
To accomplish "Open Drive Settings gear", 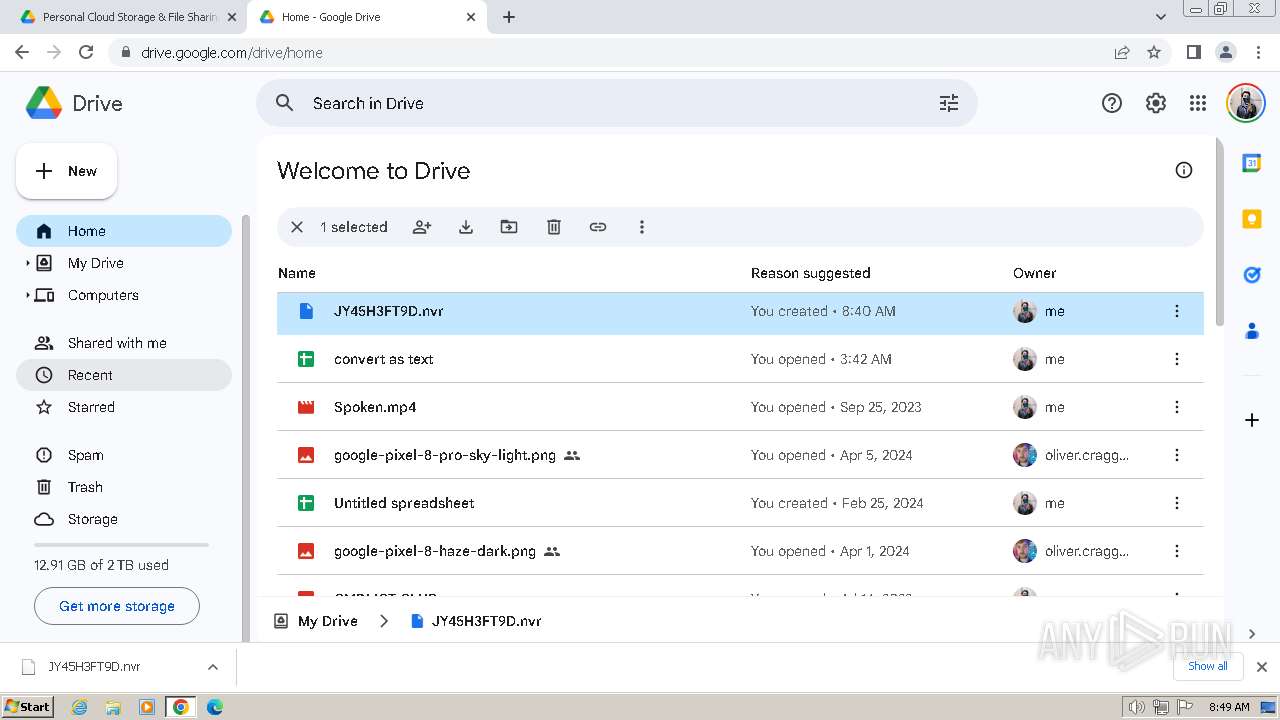I will click(1156, 103).
